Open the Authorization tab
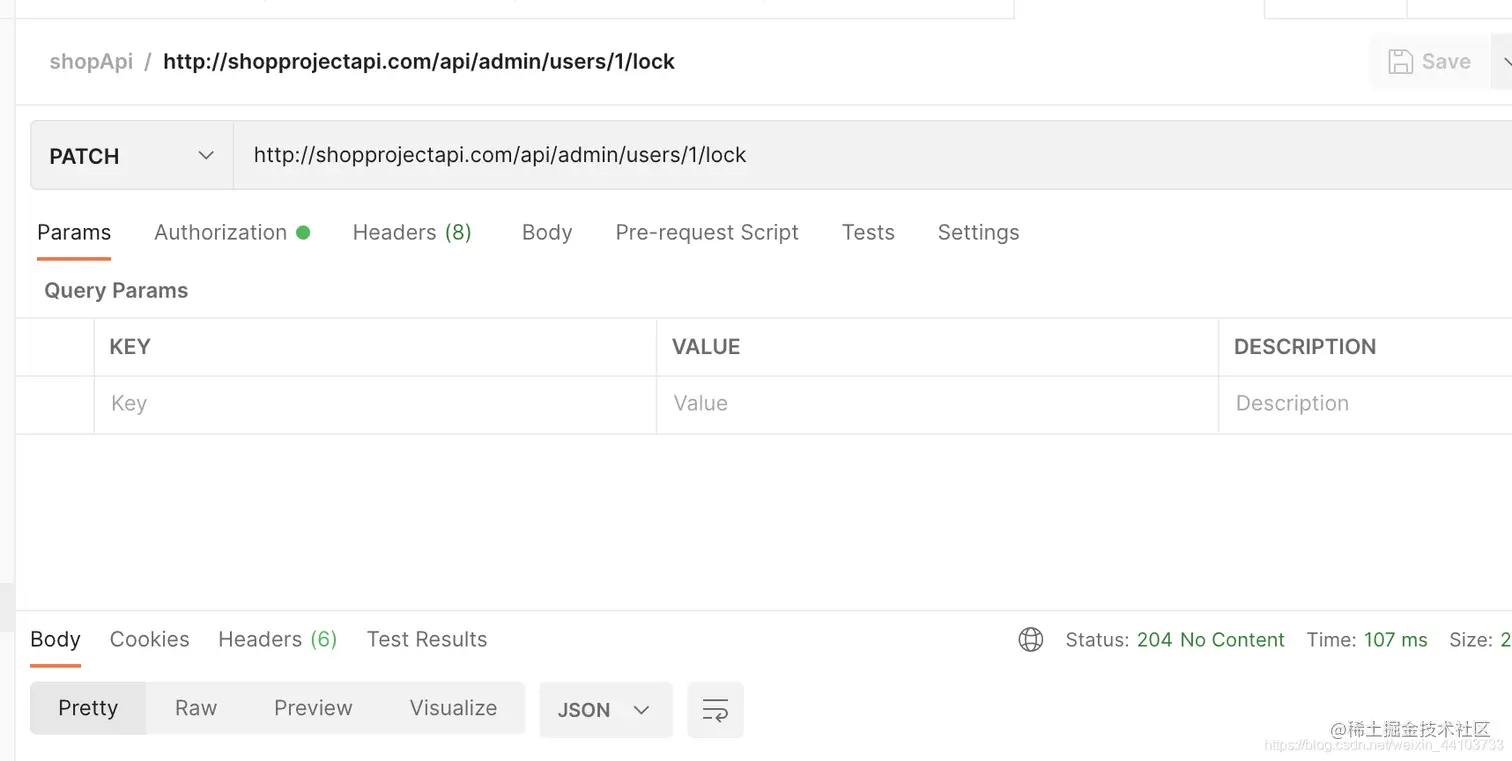 coord(232,233)
